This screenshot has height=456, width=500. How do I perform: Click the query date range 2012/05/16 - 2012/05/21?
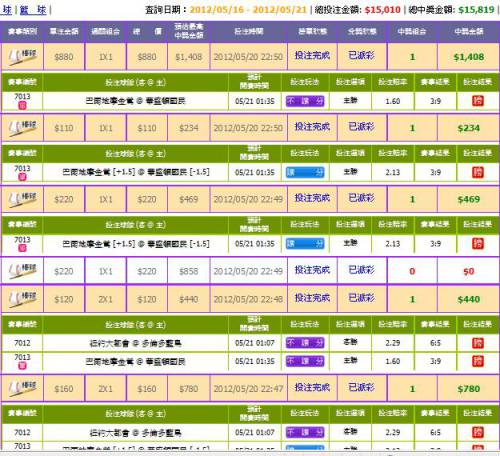tap(248, 10)
